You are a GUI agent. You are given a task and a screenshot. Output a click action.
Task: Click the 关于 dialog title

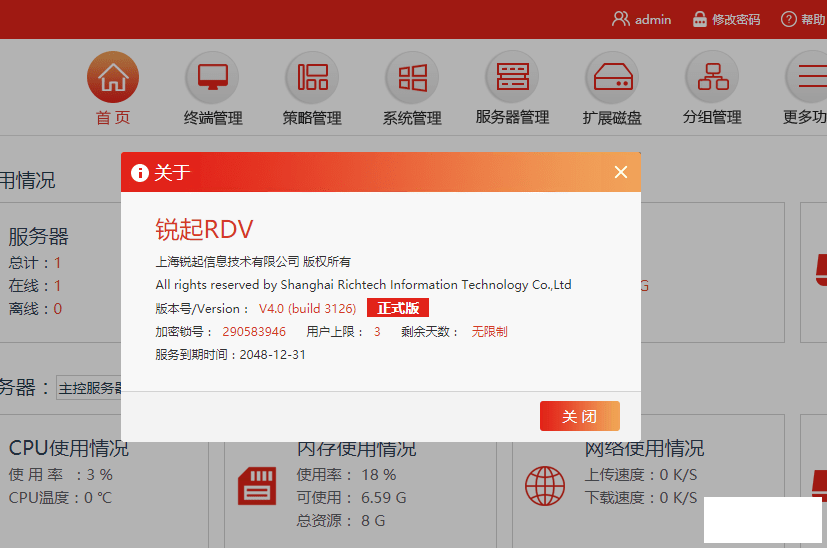click(x=172, y=172)
